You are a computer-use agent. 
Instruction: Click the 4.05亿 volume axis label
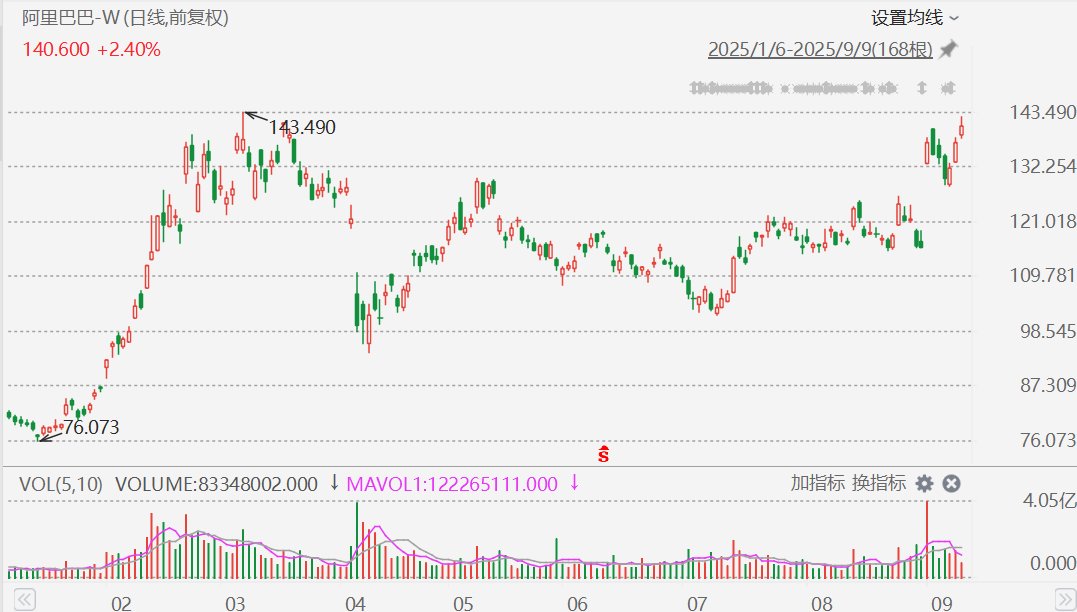point(1048,501)
